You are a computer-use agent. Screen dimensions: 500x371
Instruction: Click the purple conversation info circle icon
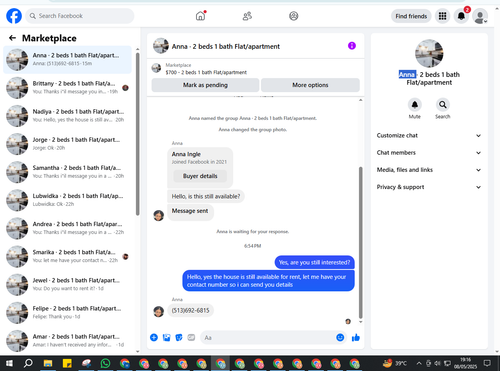point(352,46)
